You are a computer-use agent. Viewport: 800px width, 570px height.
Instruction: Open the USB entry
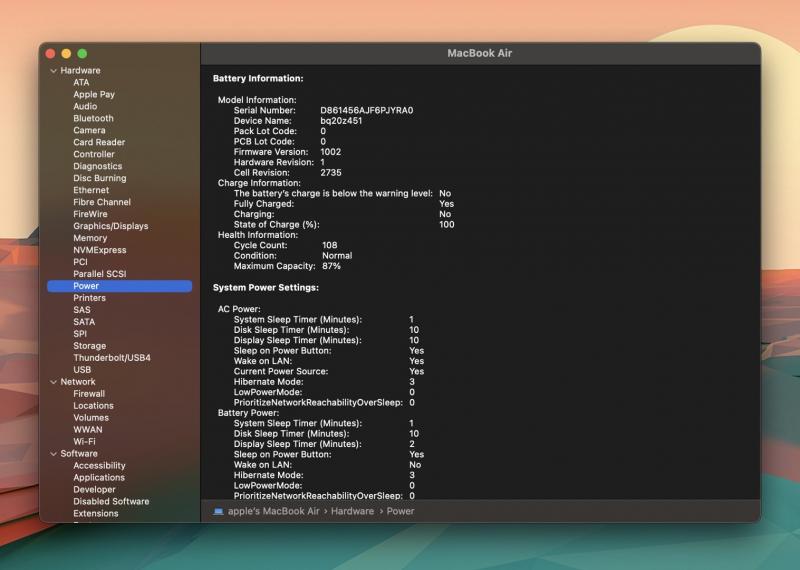point(82,370)
